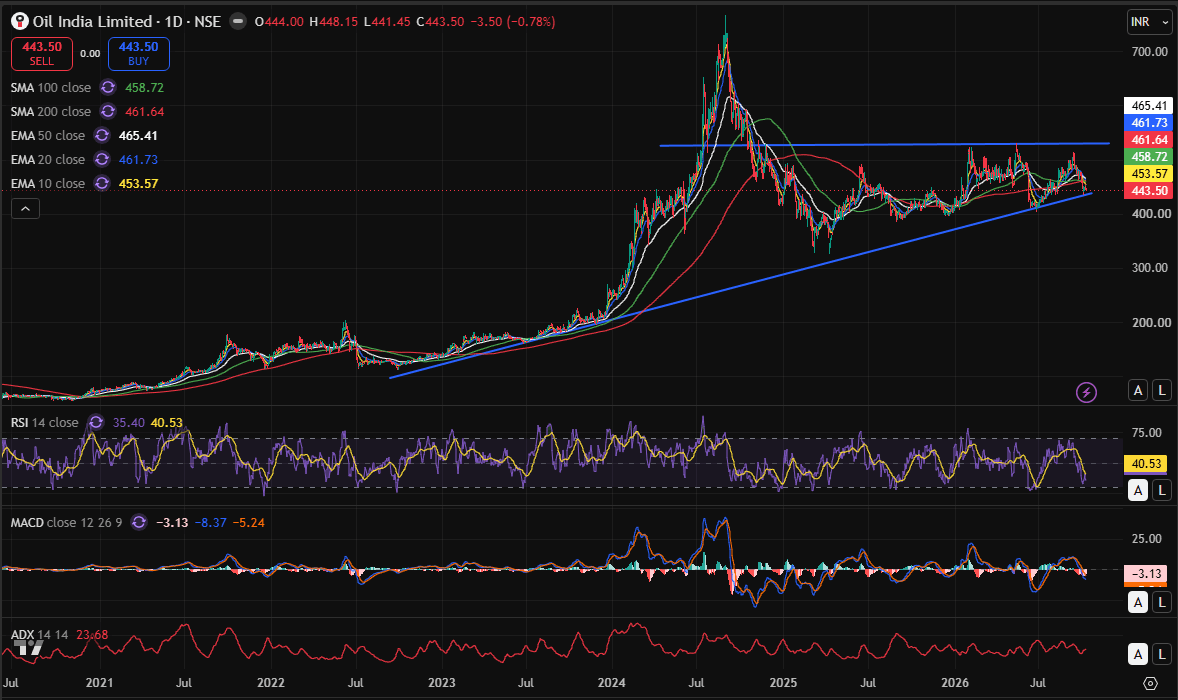Select the SMA 200 close indicator label

(50, 111)
